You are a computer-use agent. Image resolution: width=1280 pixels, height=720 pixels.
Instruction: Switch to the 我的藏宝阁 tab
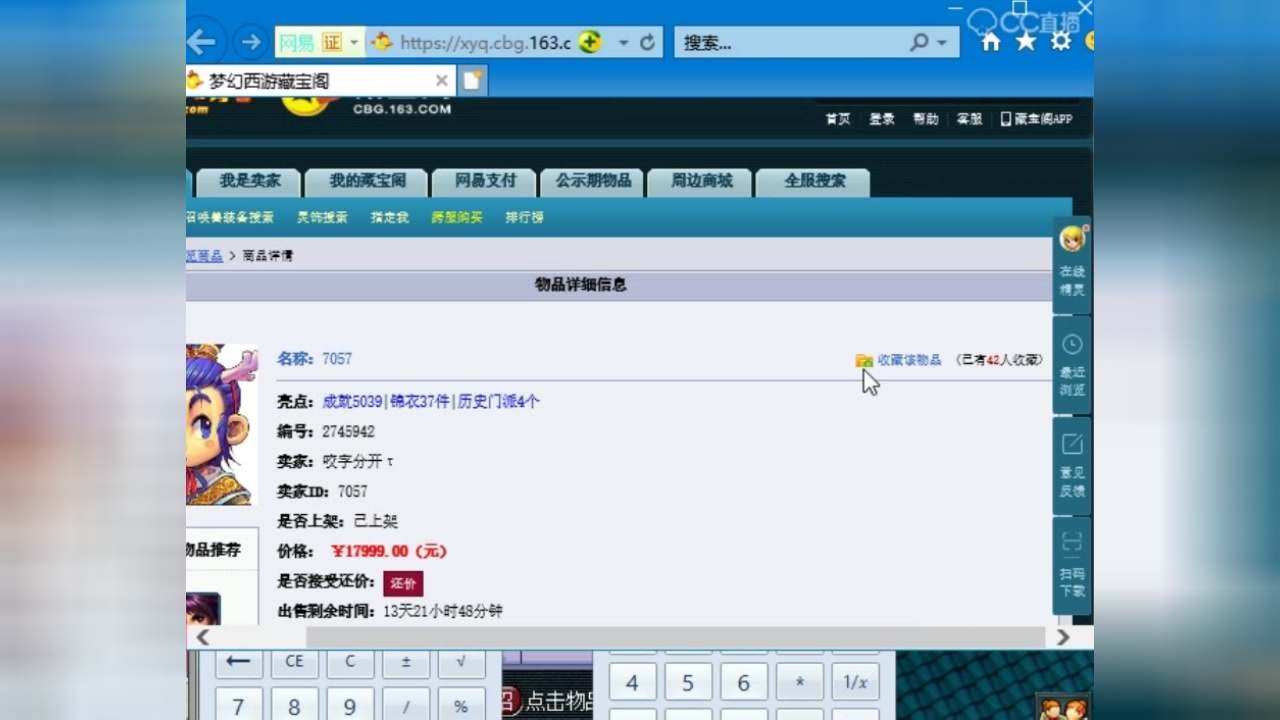[368, 182]
